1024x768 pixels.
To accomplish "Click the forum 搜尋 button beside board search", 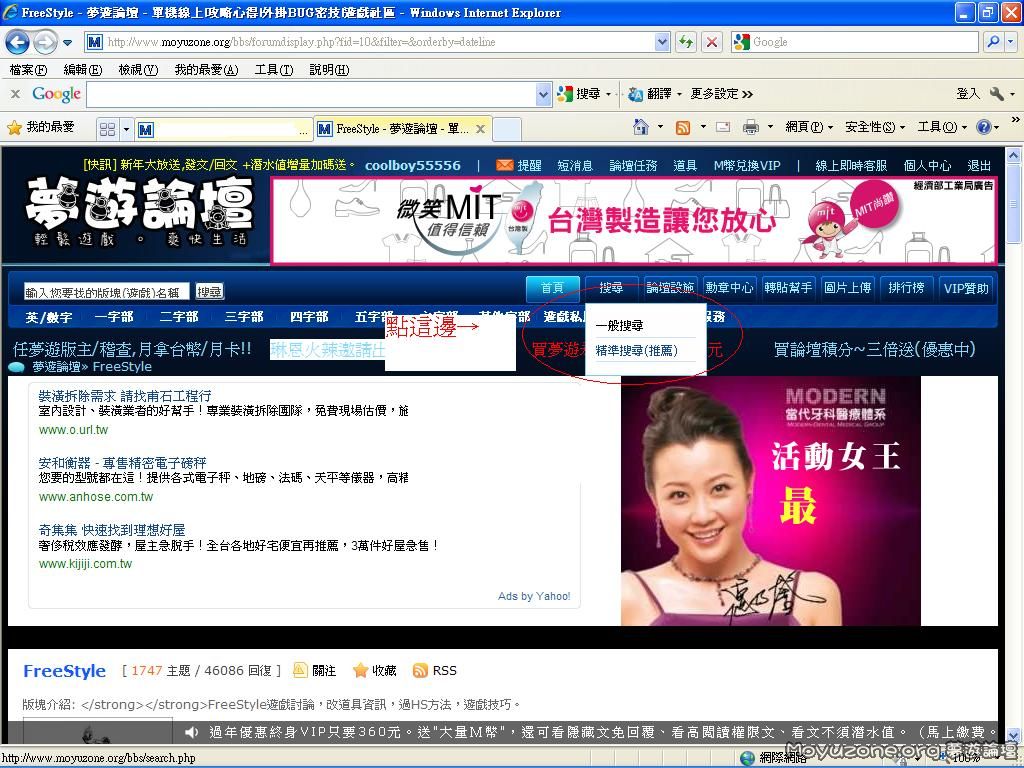I will (x=210, y=292).
